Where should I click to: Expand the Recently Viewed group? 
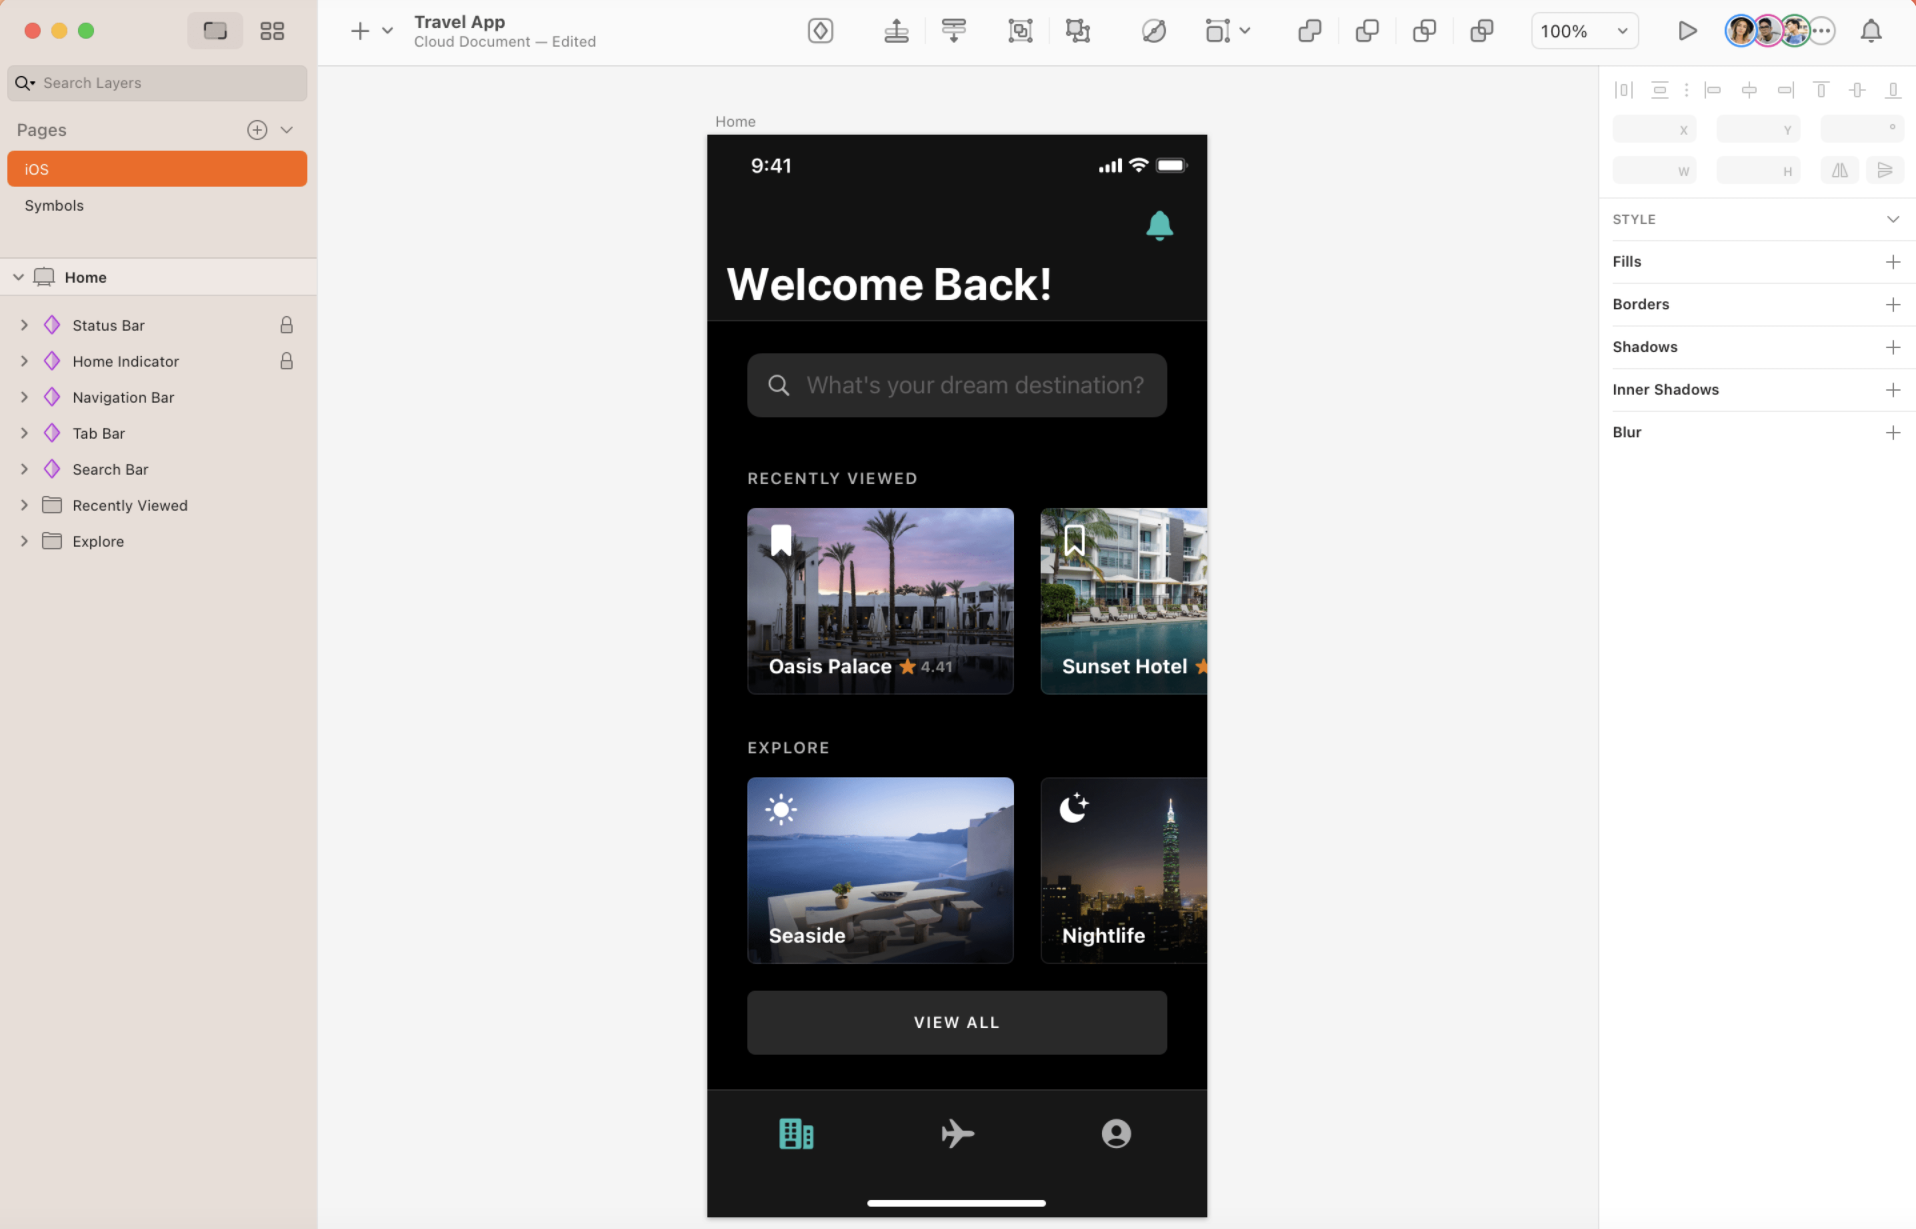click(x=24, y=505)
